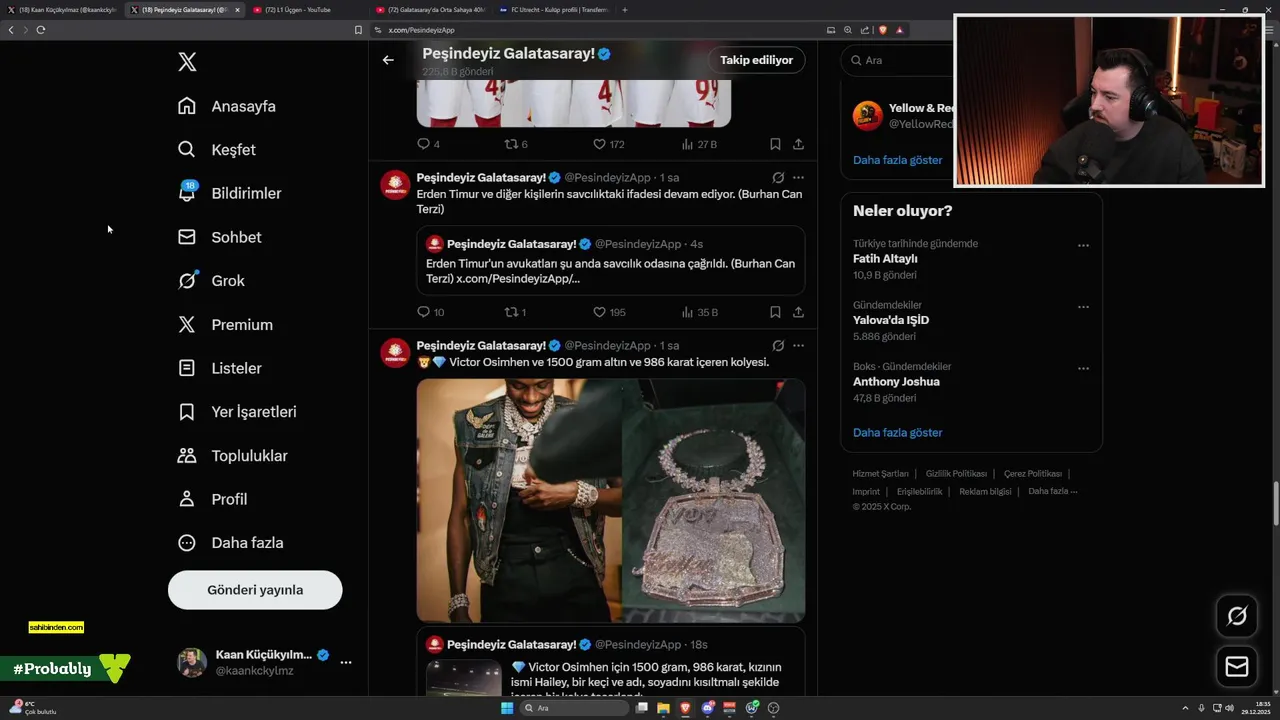Like the Erden Timur post with 195 likes
This screenshot has width=1280, height=720.
pos(609,312)
